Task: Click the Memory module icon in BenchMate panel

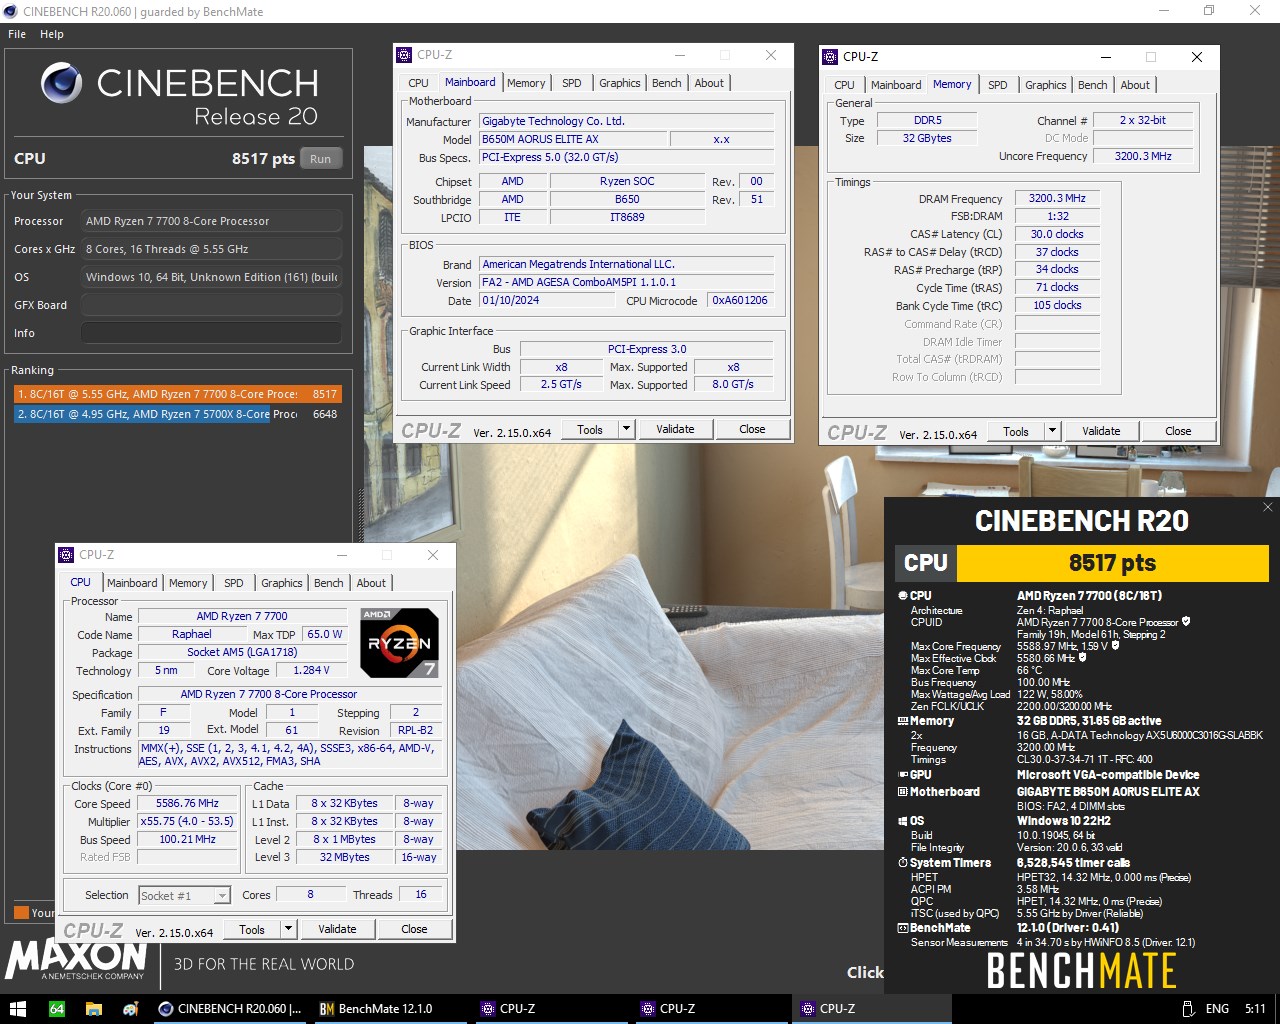Action: 903,721
